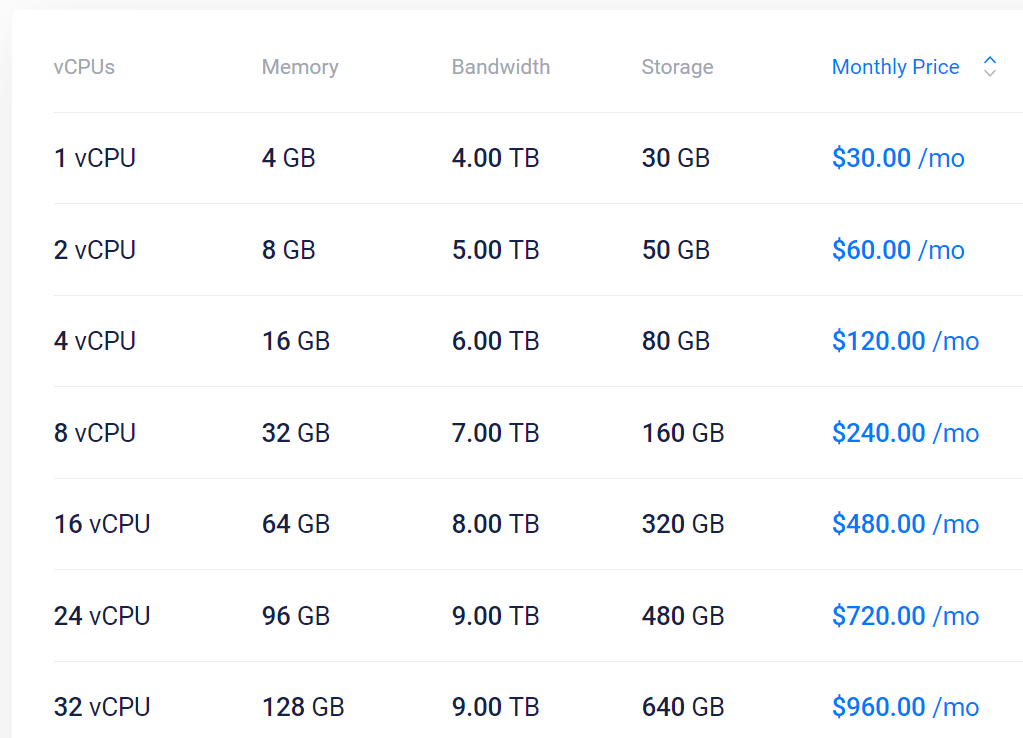
Task: Sort by the Memory column header
Action: [x=300, y=67]
